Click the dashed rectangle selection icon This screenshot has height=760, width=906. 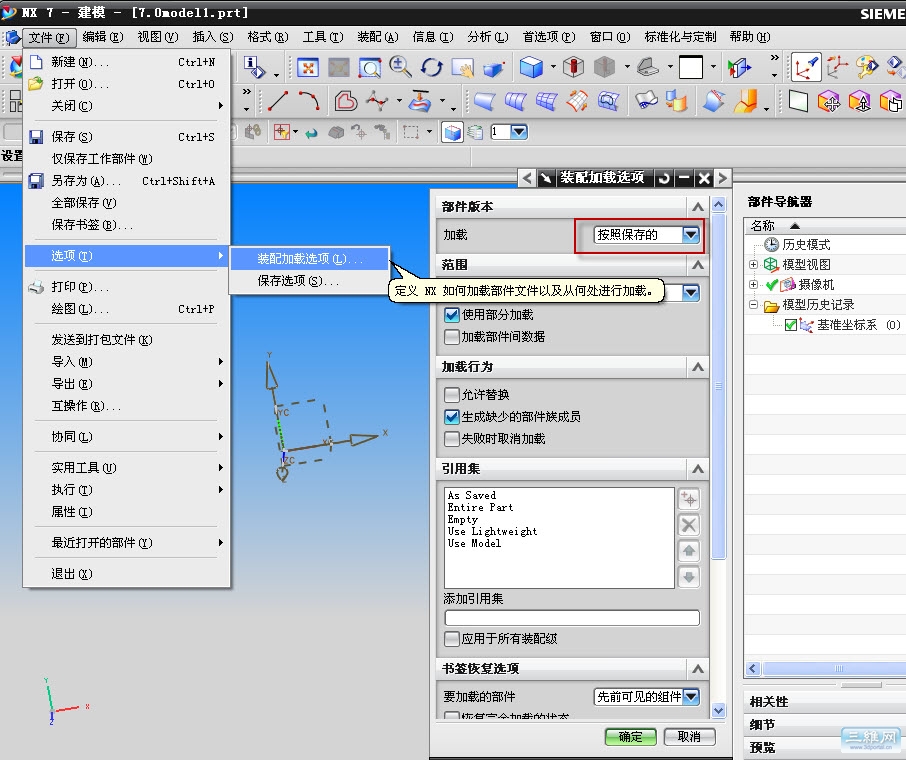(x=411, y=132)
